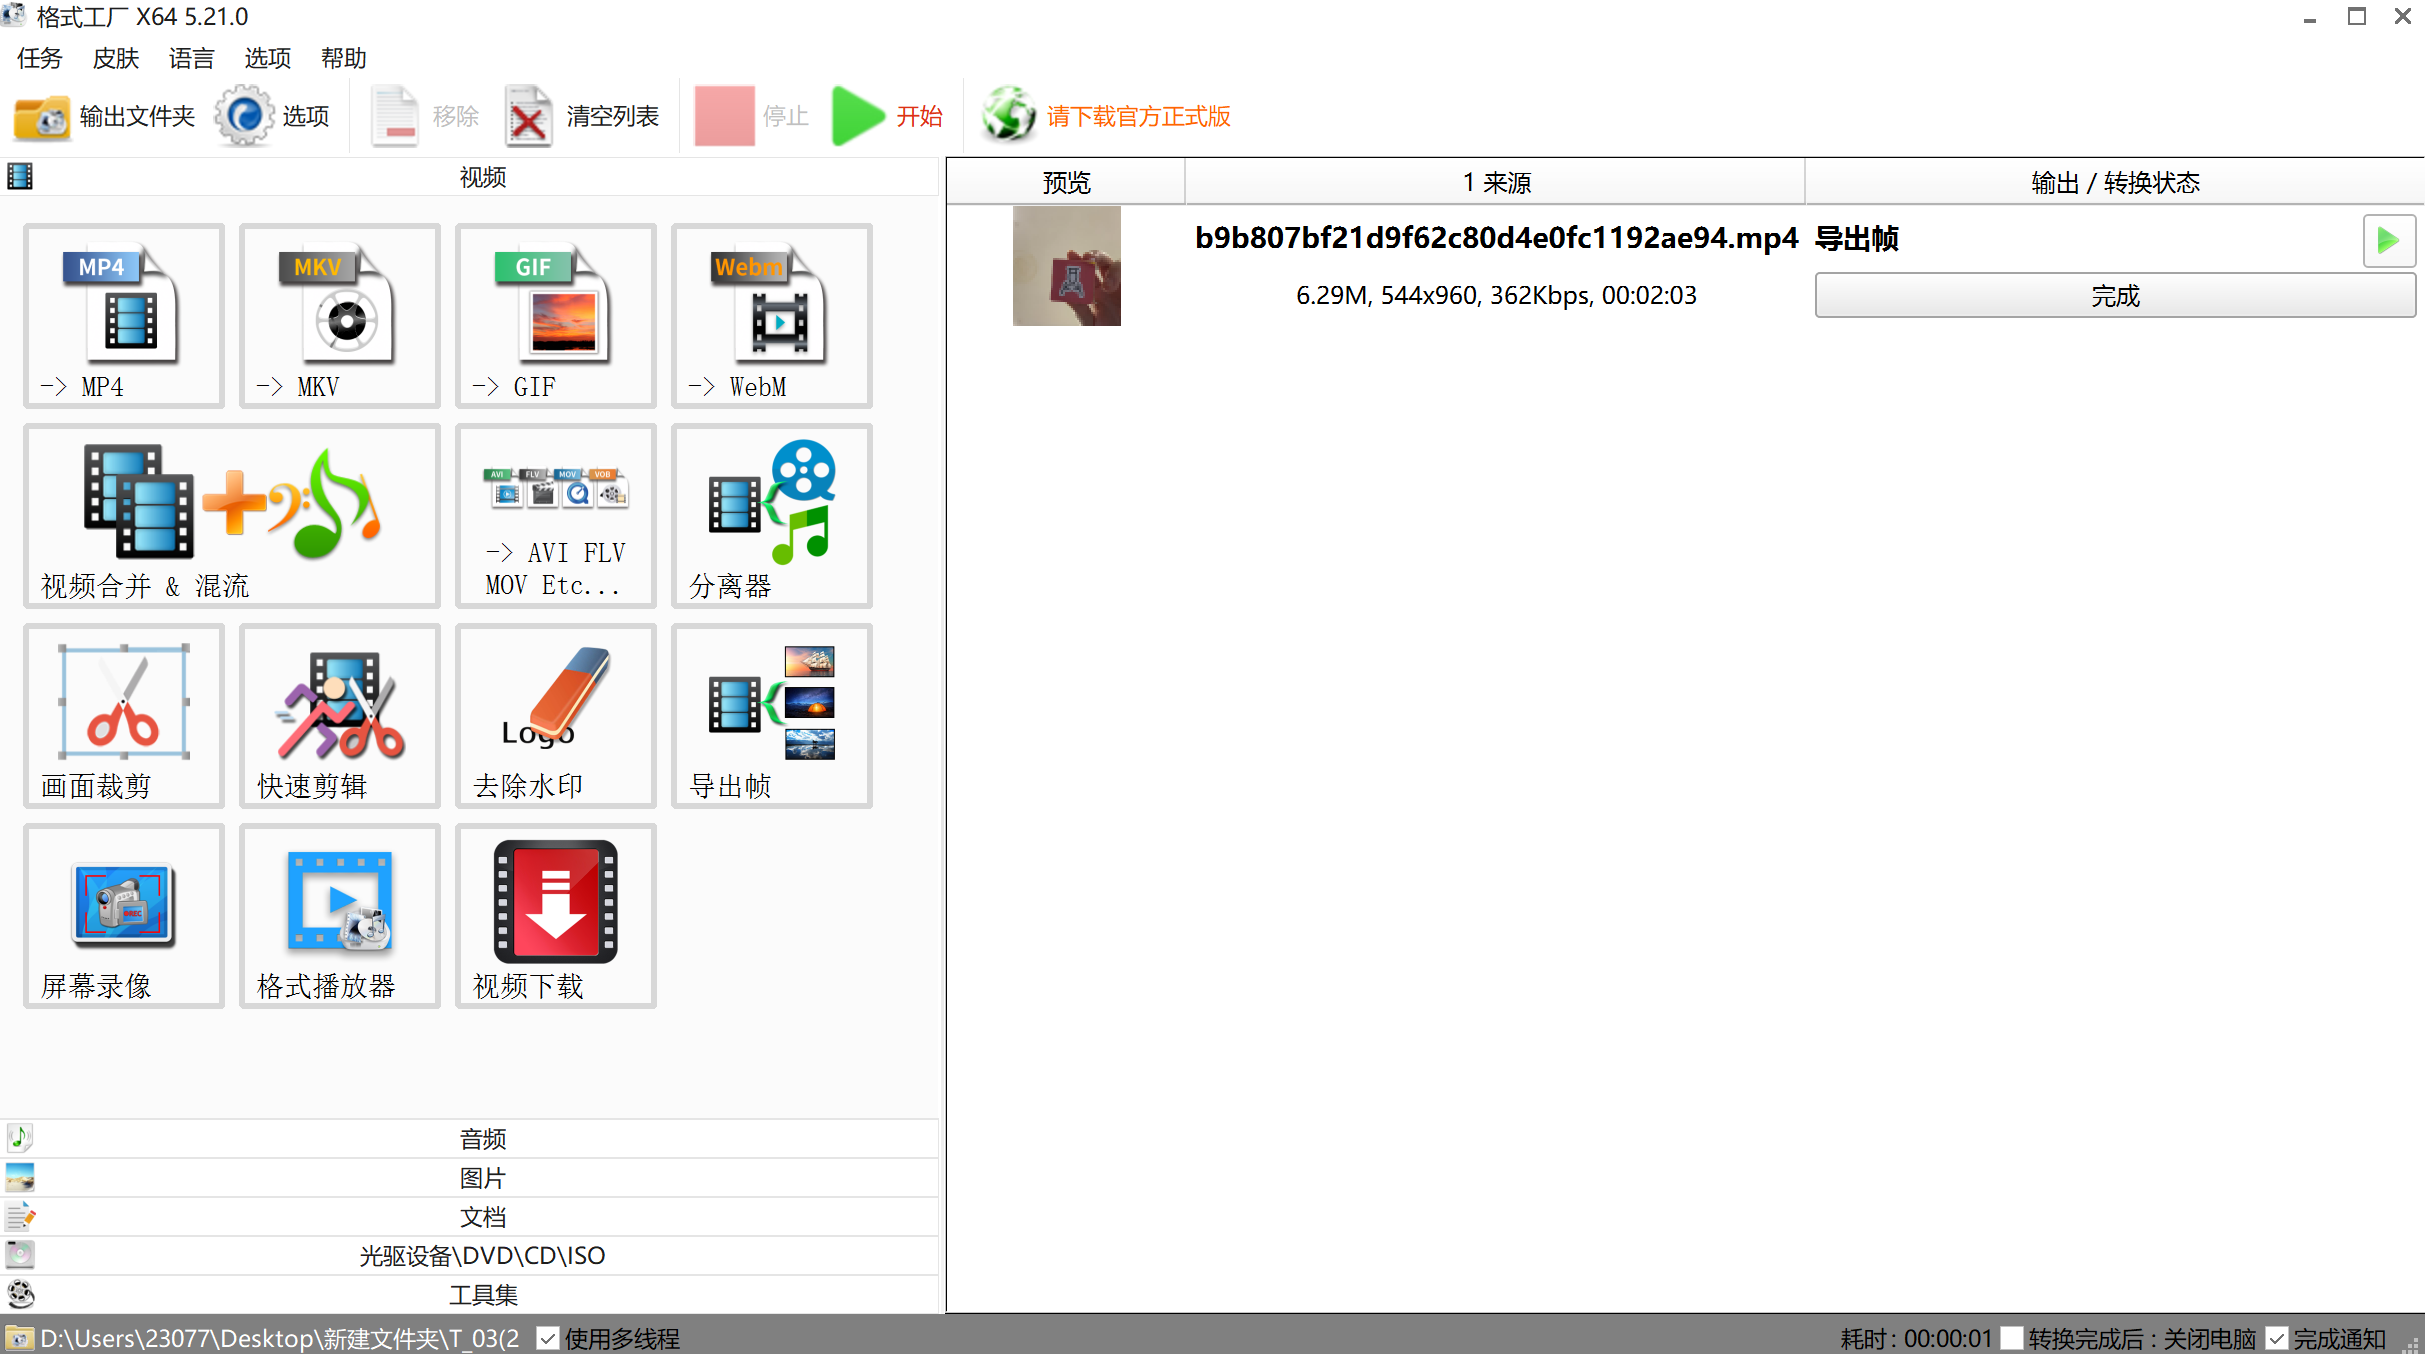Toggle the 完成通知 checkbox
Image resolution: width=2425 pixels, height=1354 pixels.
coord(2277,1338)
